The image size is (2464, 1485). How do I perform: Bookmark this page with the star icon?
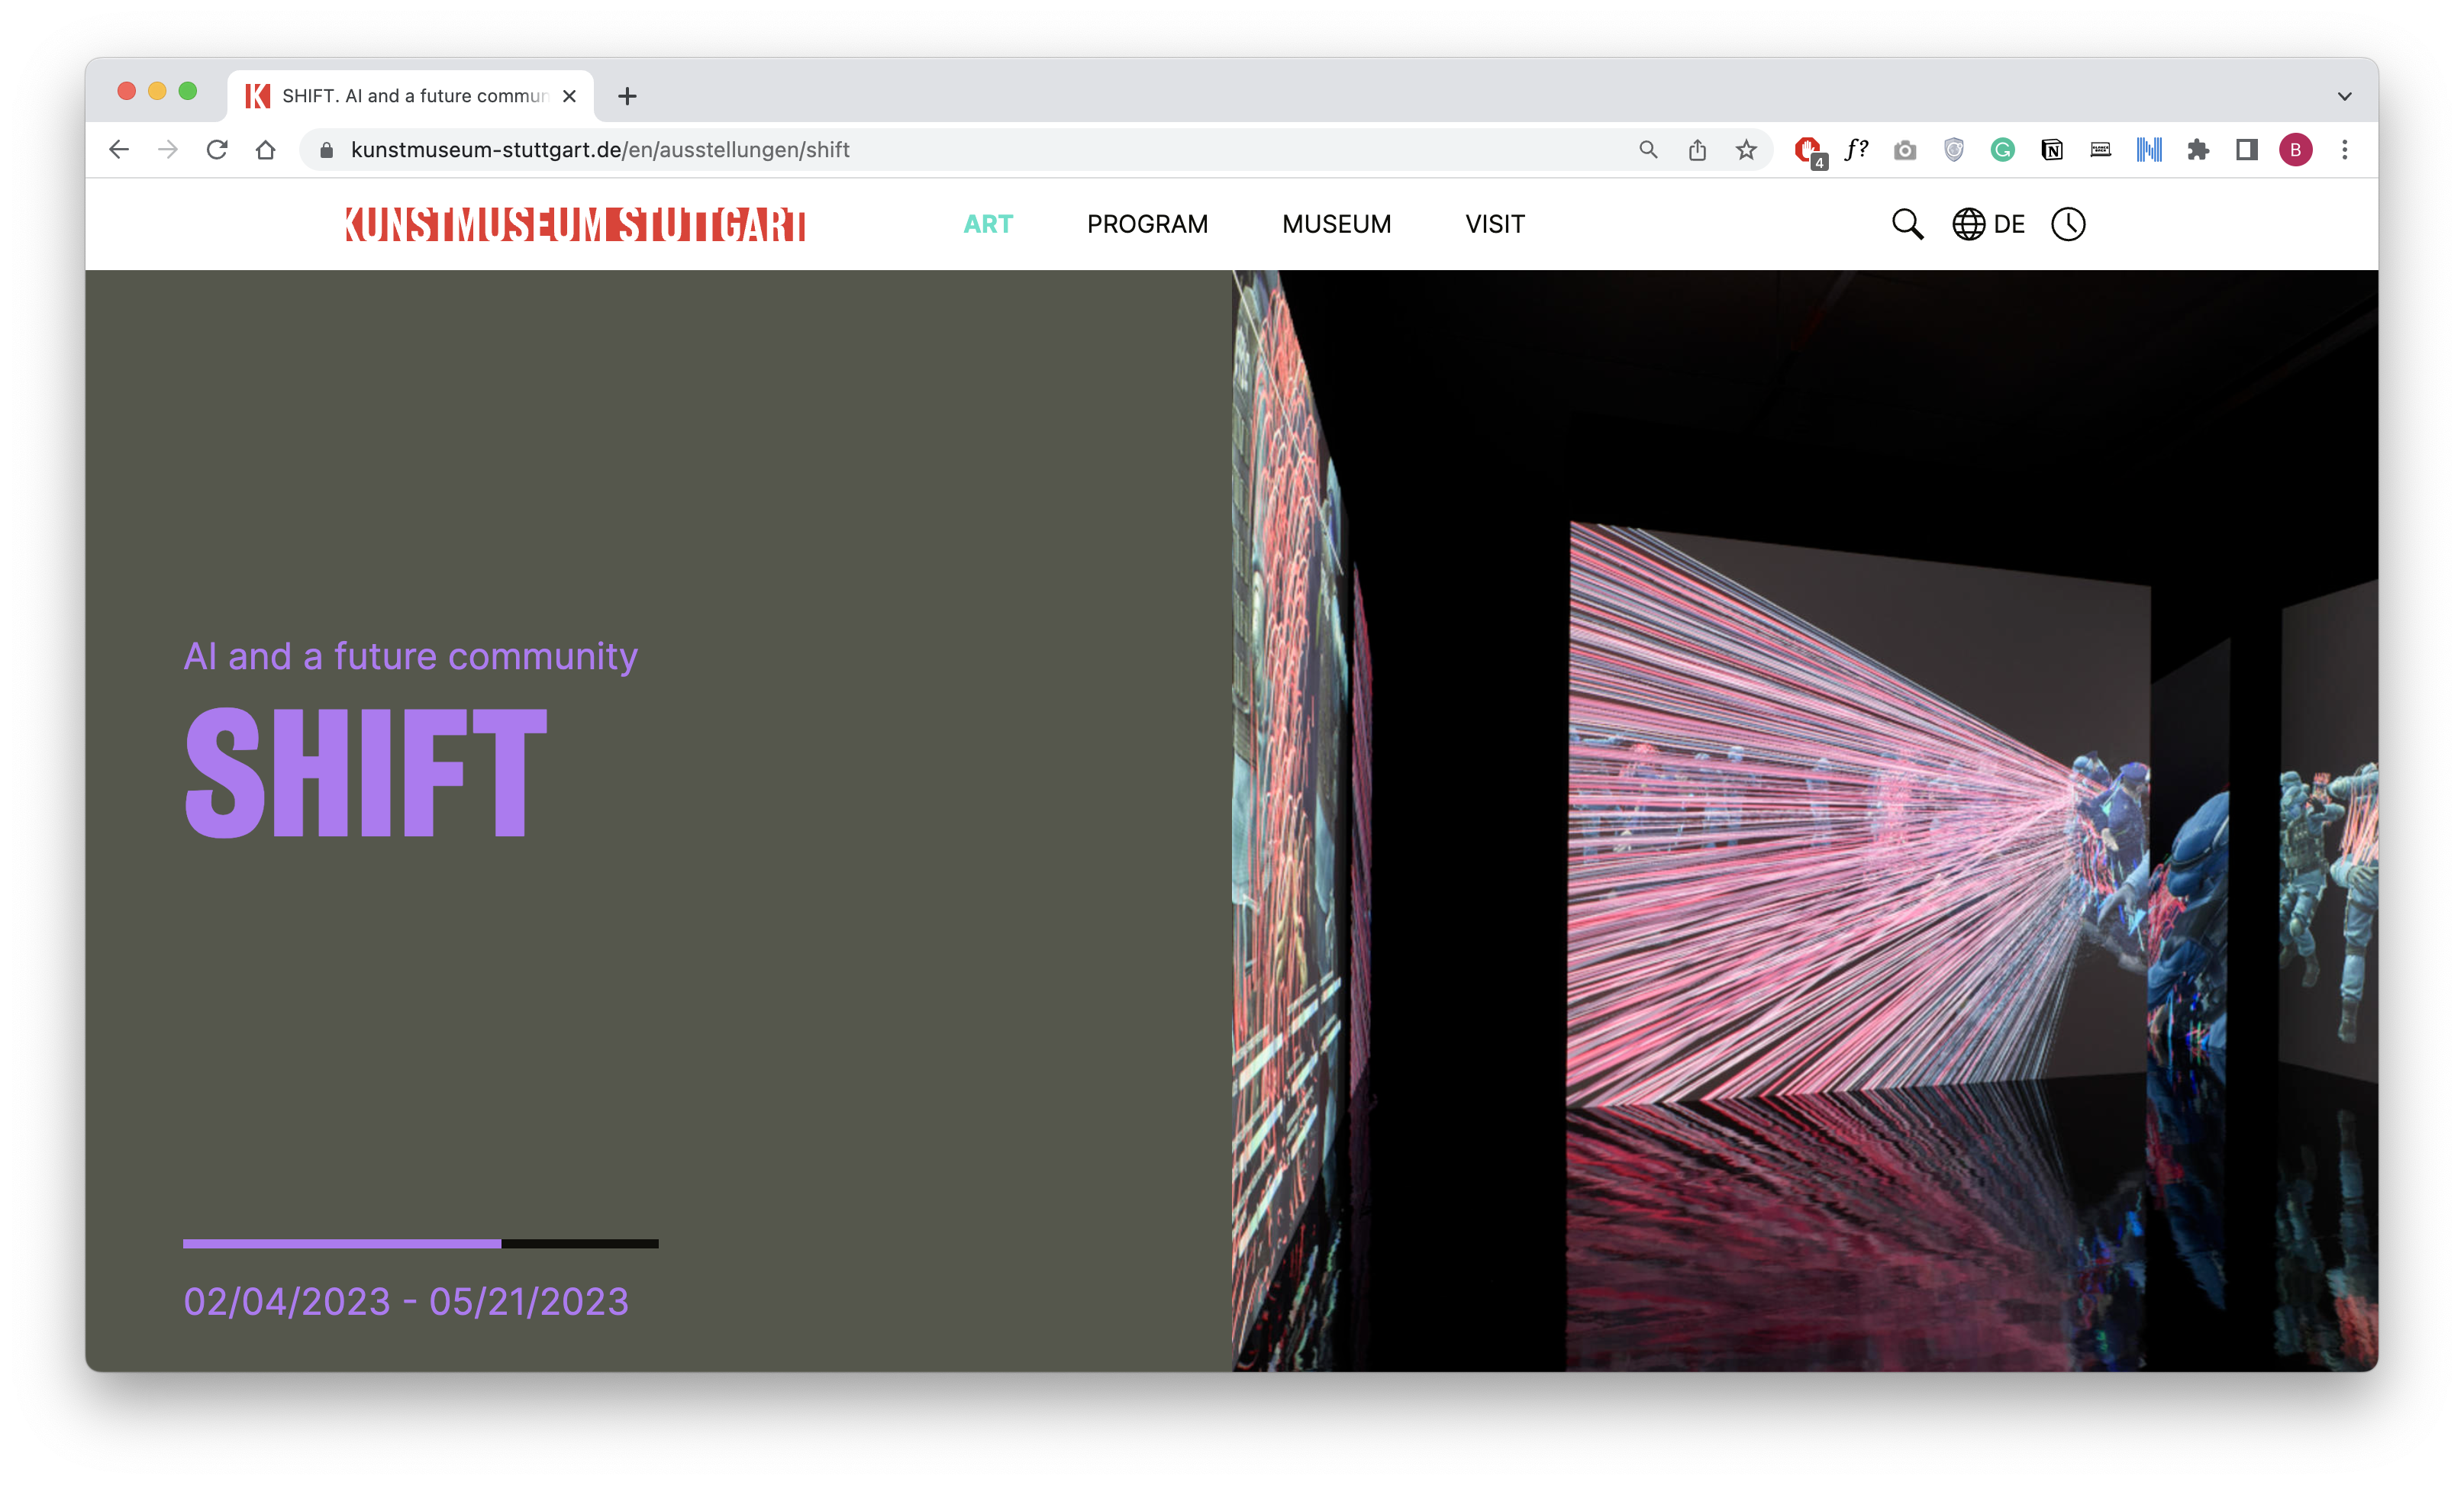1746,150
